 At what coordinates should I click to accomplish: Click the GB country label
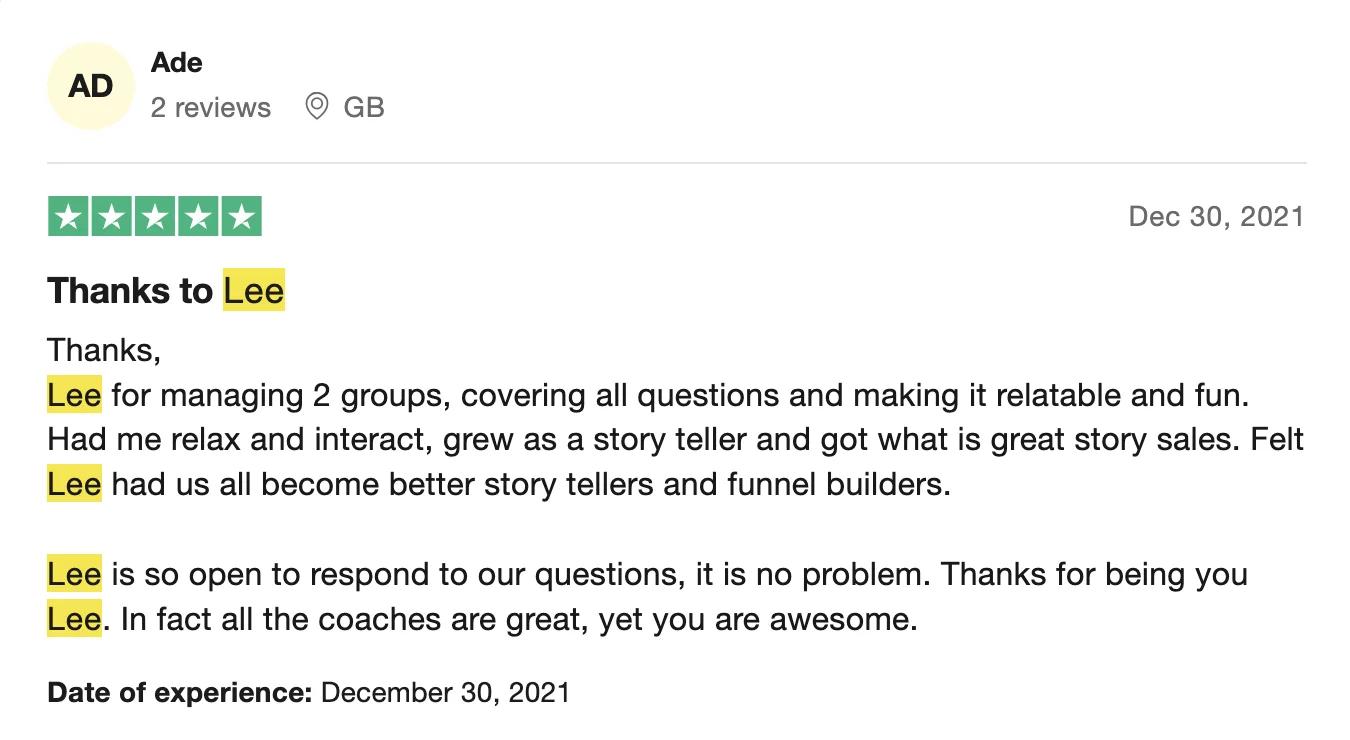pos(364,107)
